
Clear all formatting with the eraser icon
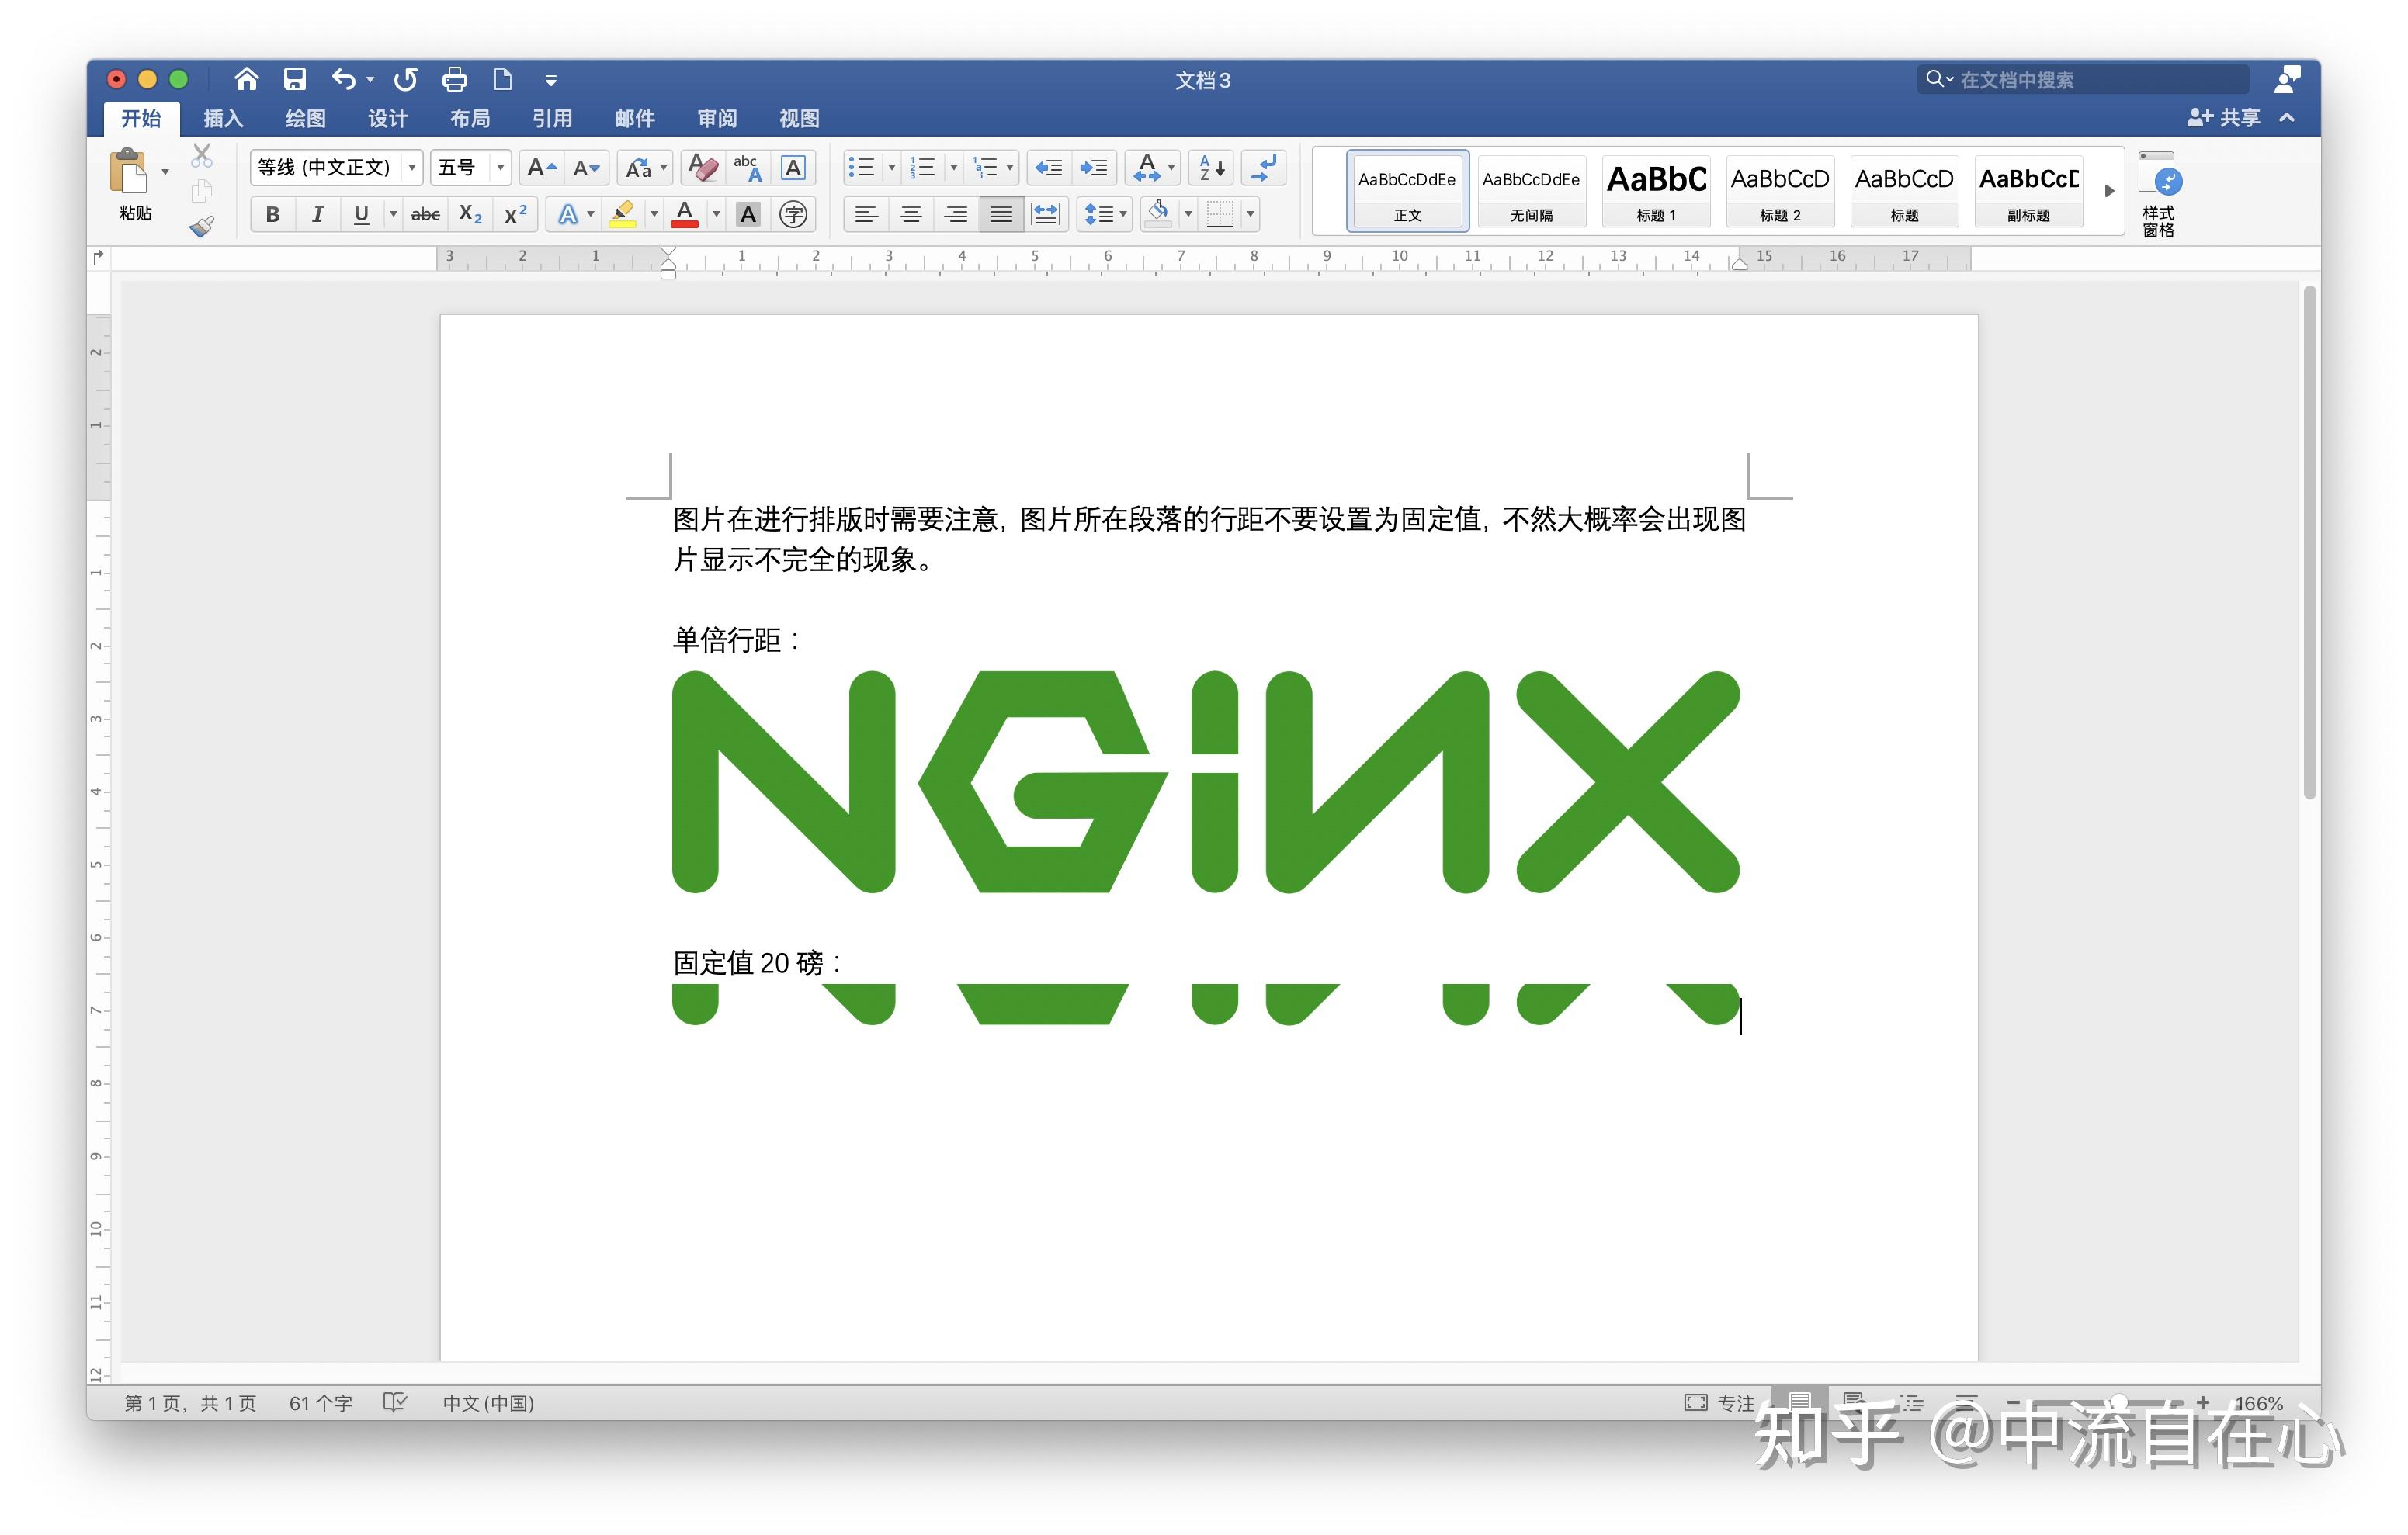coord(703,167)
